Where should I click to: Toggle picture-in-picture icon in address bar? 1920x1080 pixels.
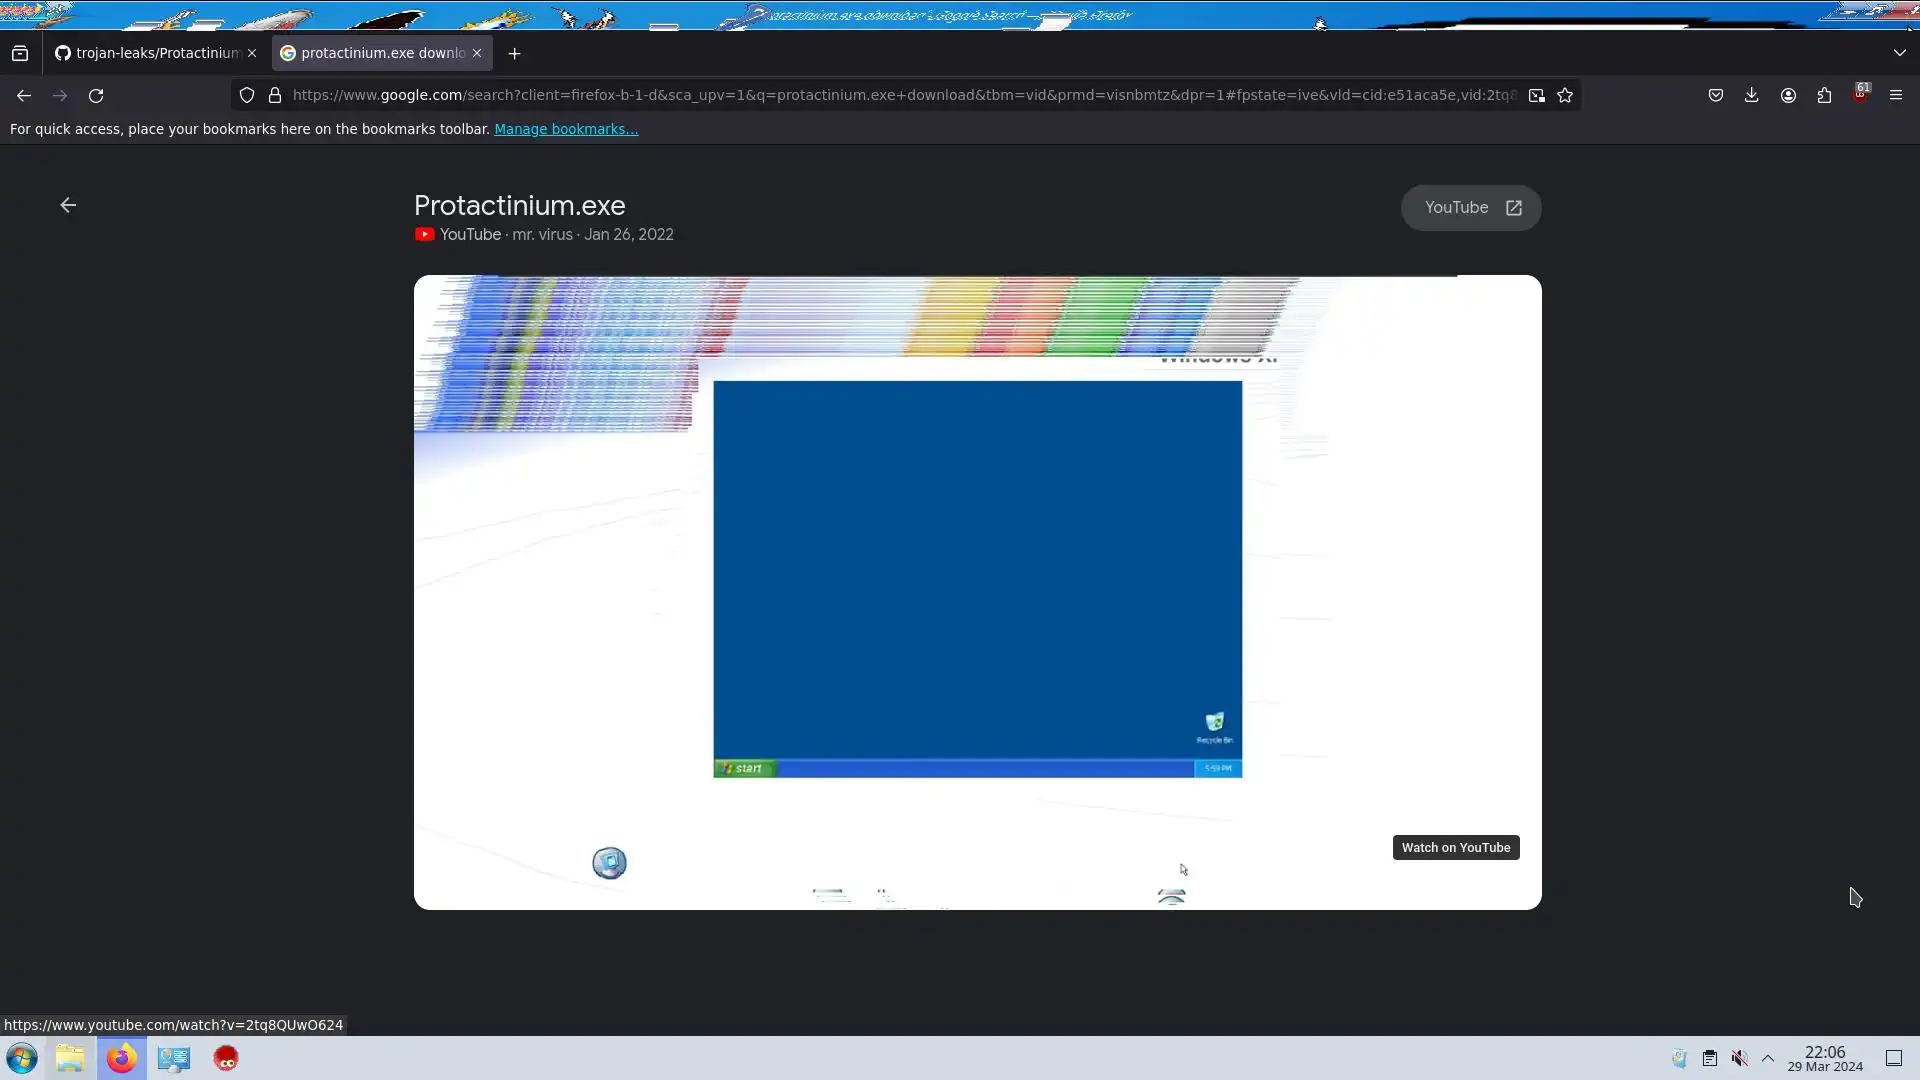click(x=1536, y=96)
